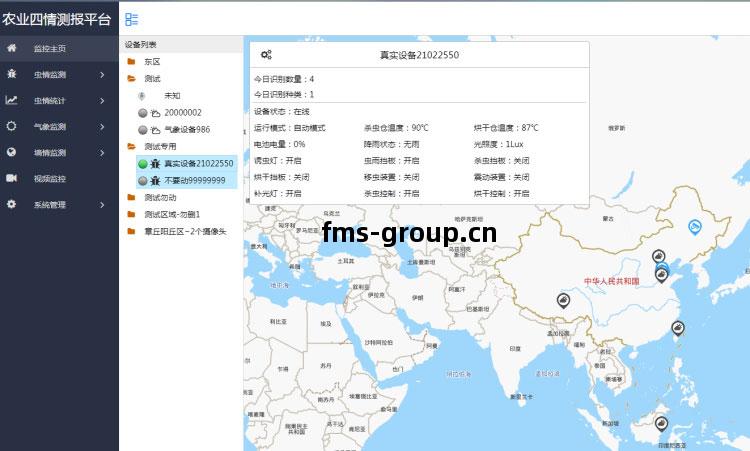Screen dimensions: 750x451
Task: Select the grey map marker in Indonesia
Action: coord(661,424)
